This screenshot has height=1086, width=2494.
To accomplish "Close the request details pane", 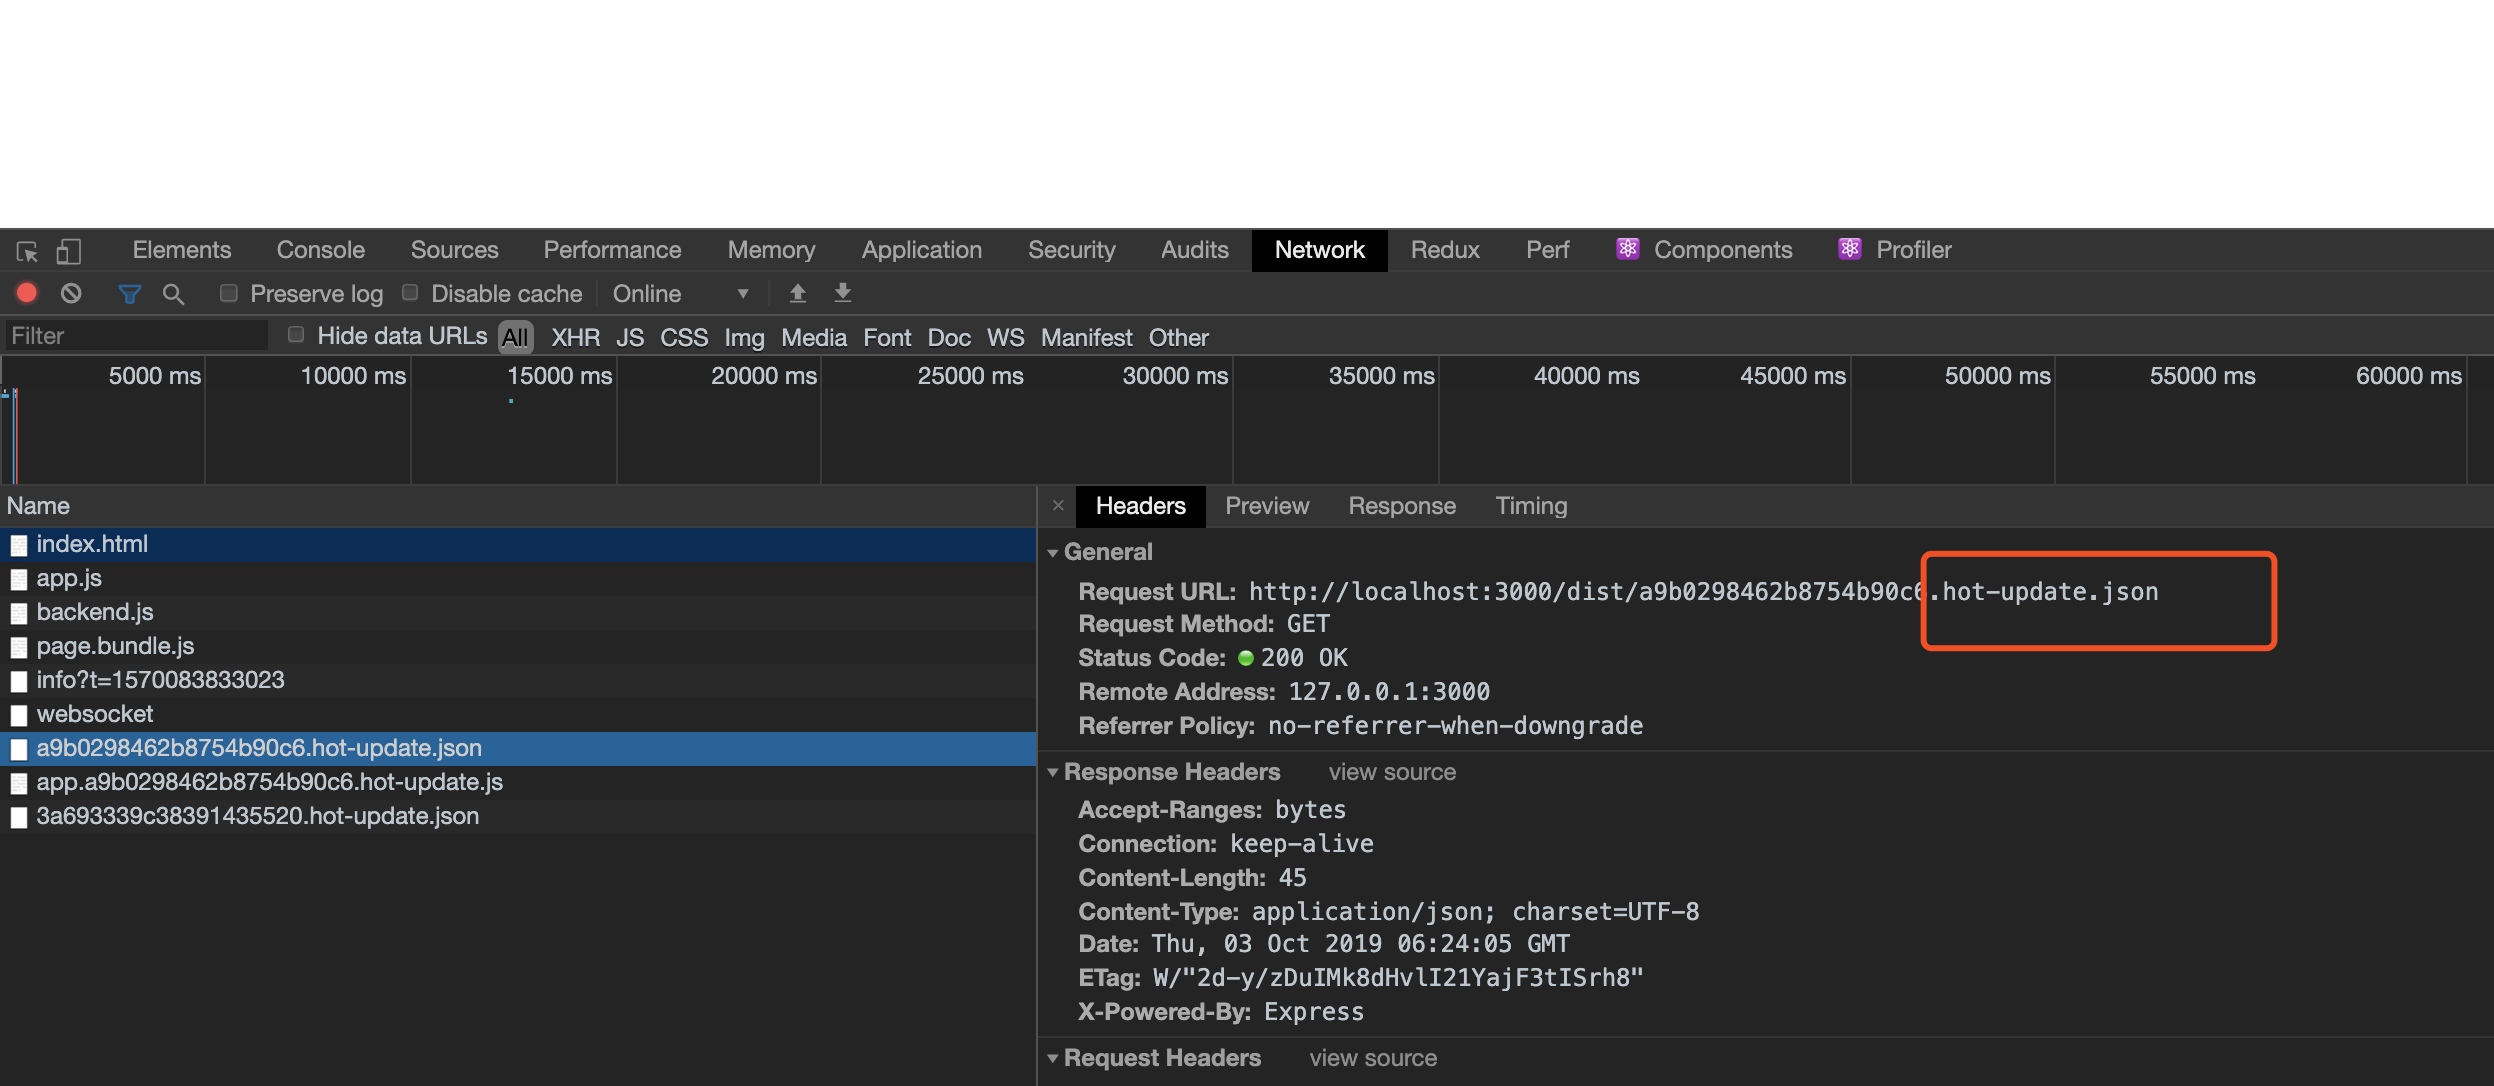I will pyautogui.click(x=1058, y=506).
